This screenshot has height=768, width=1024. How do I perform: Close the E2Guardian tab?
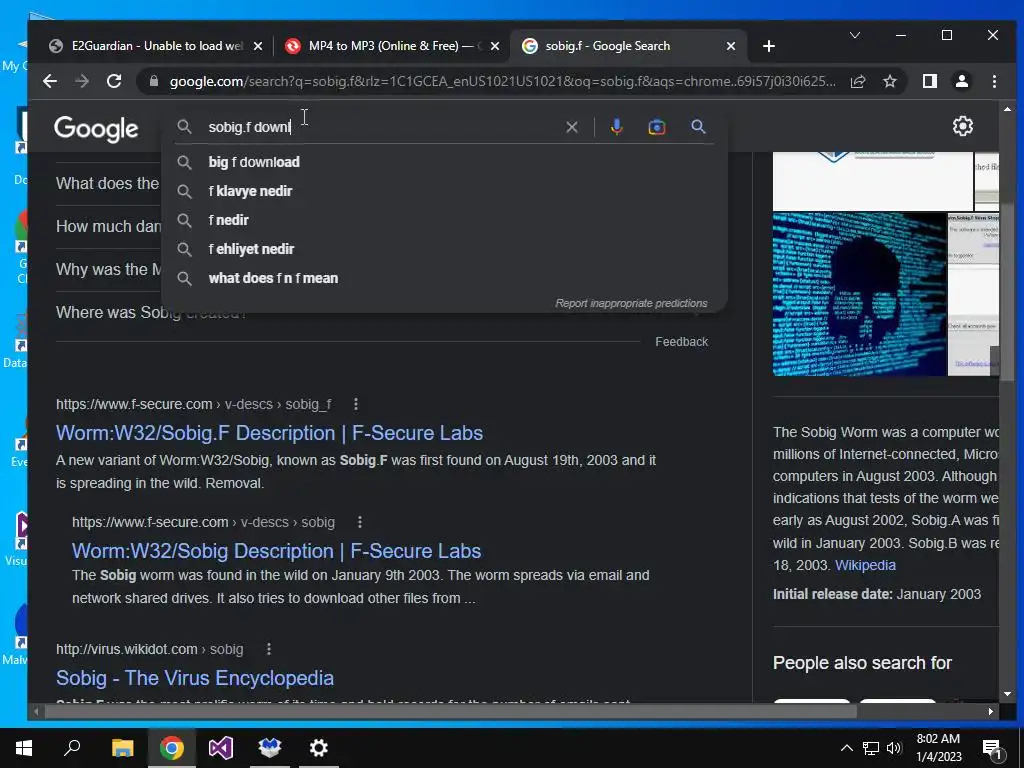258,46
